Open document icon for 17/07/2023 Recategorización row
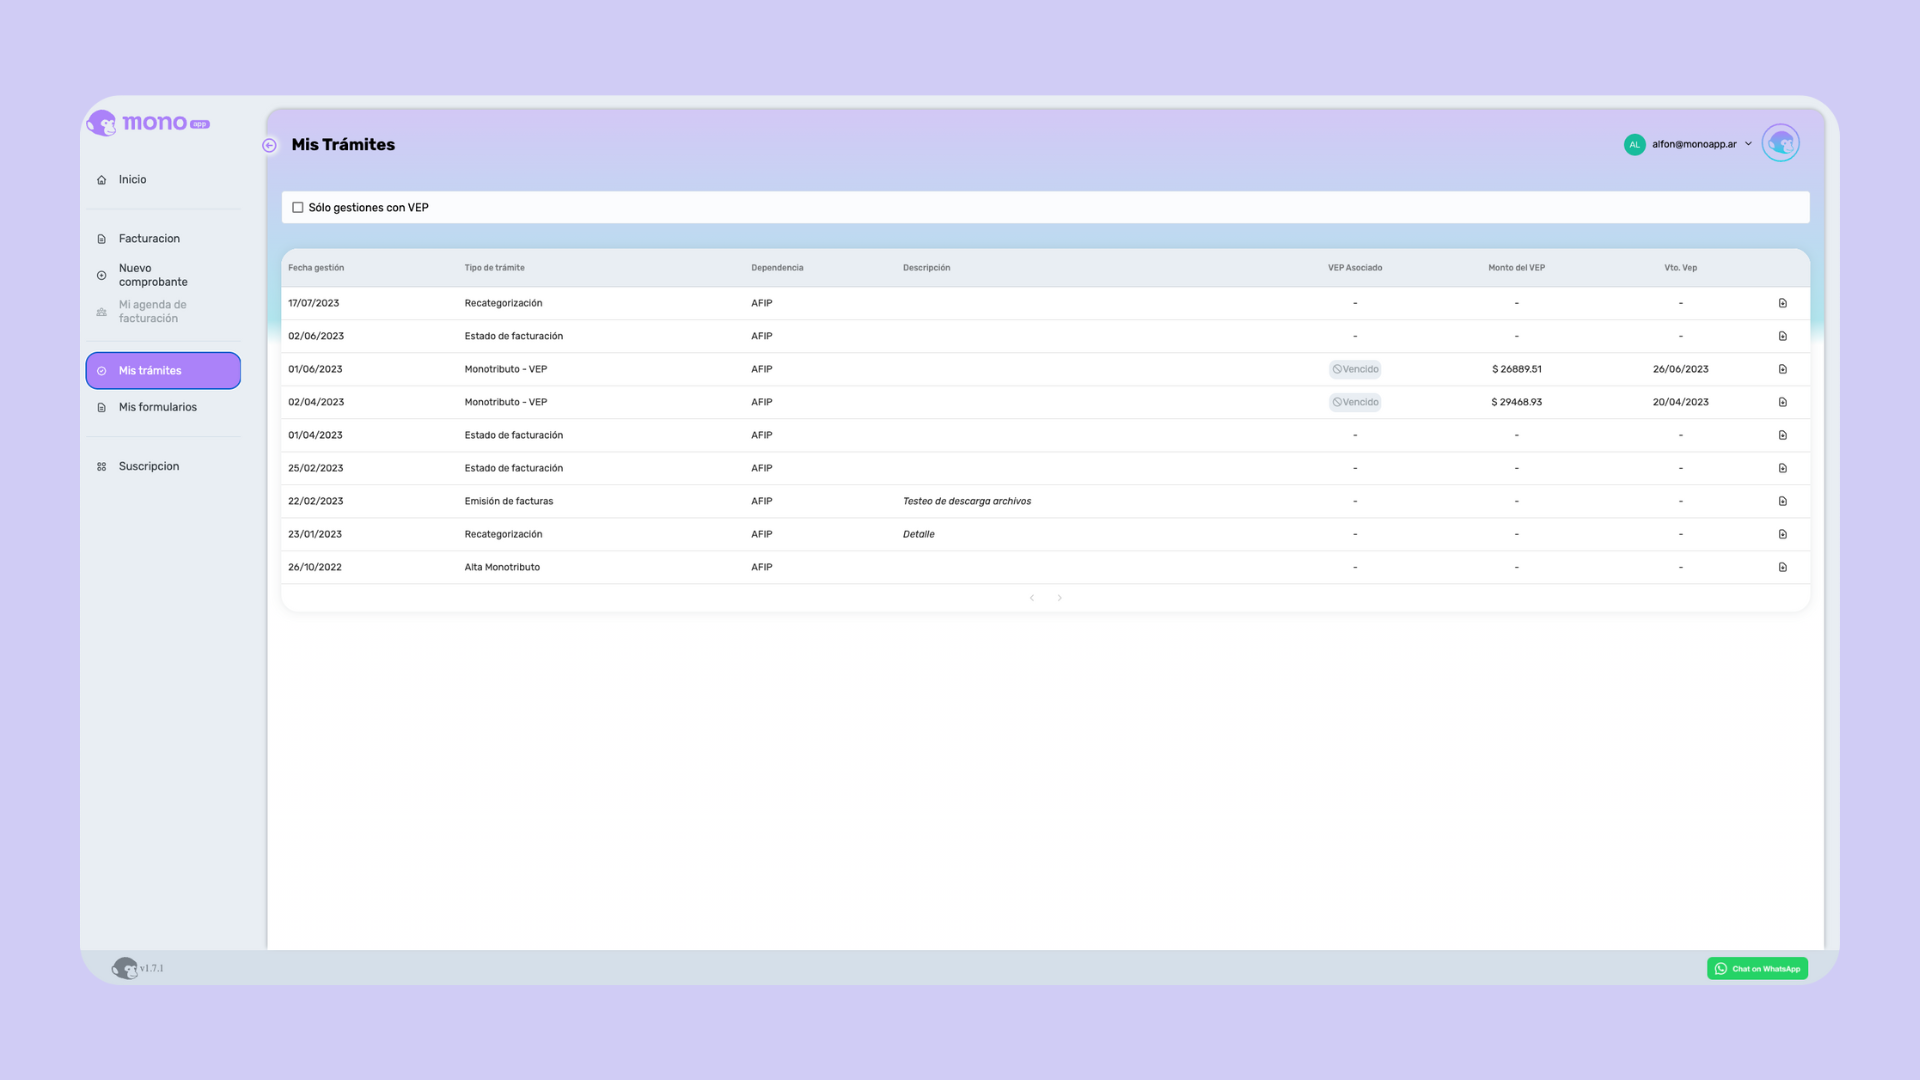 click(x=1782, y=303)
